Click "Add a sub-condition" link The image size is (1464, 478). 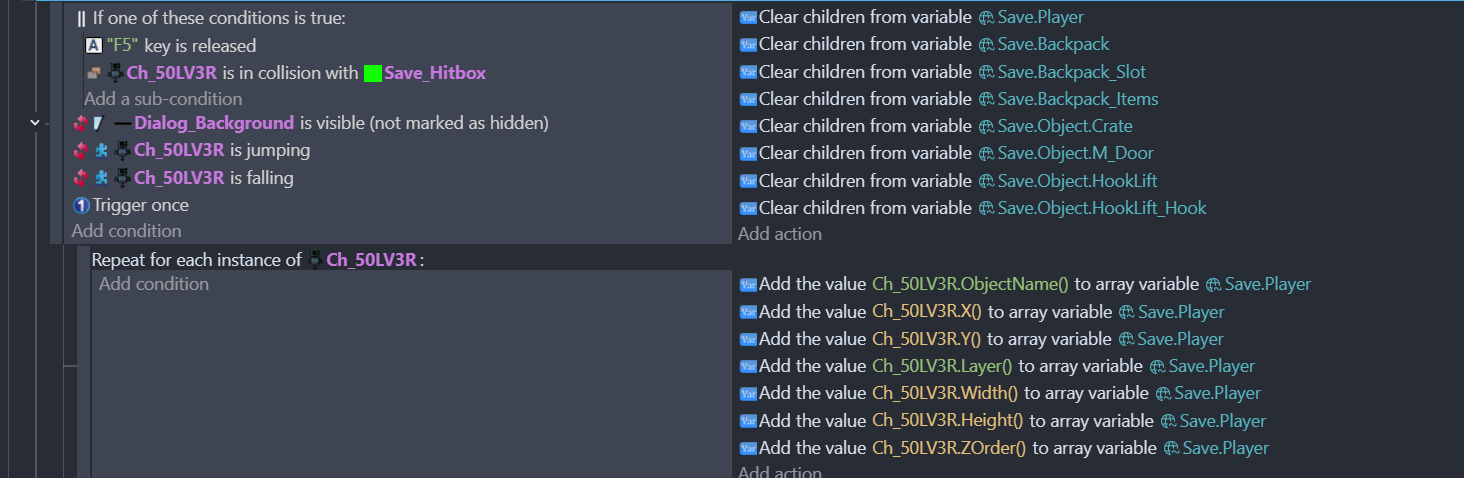tap(163, 99)
